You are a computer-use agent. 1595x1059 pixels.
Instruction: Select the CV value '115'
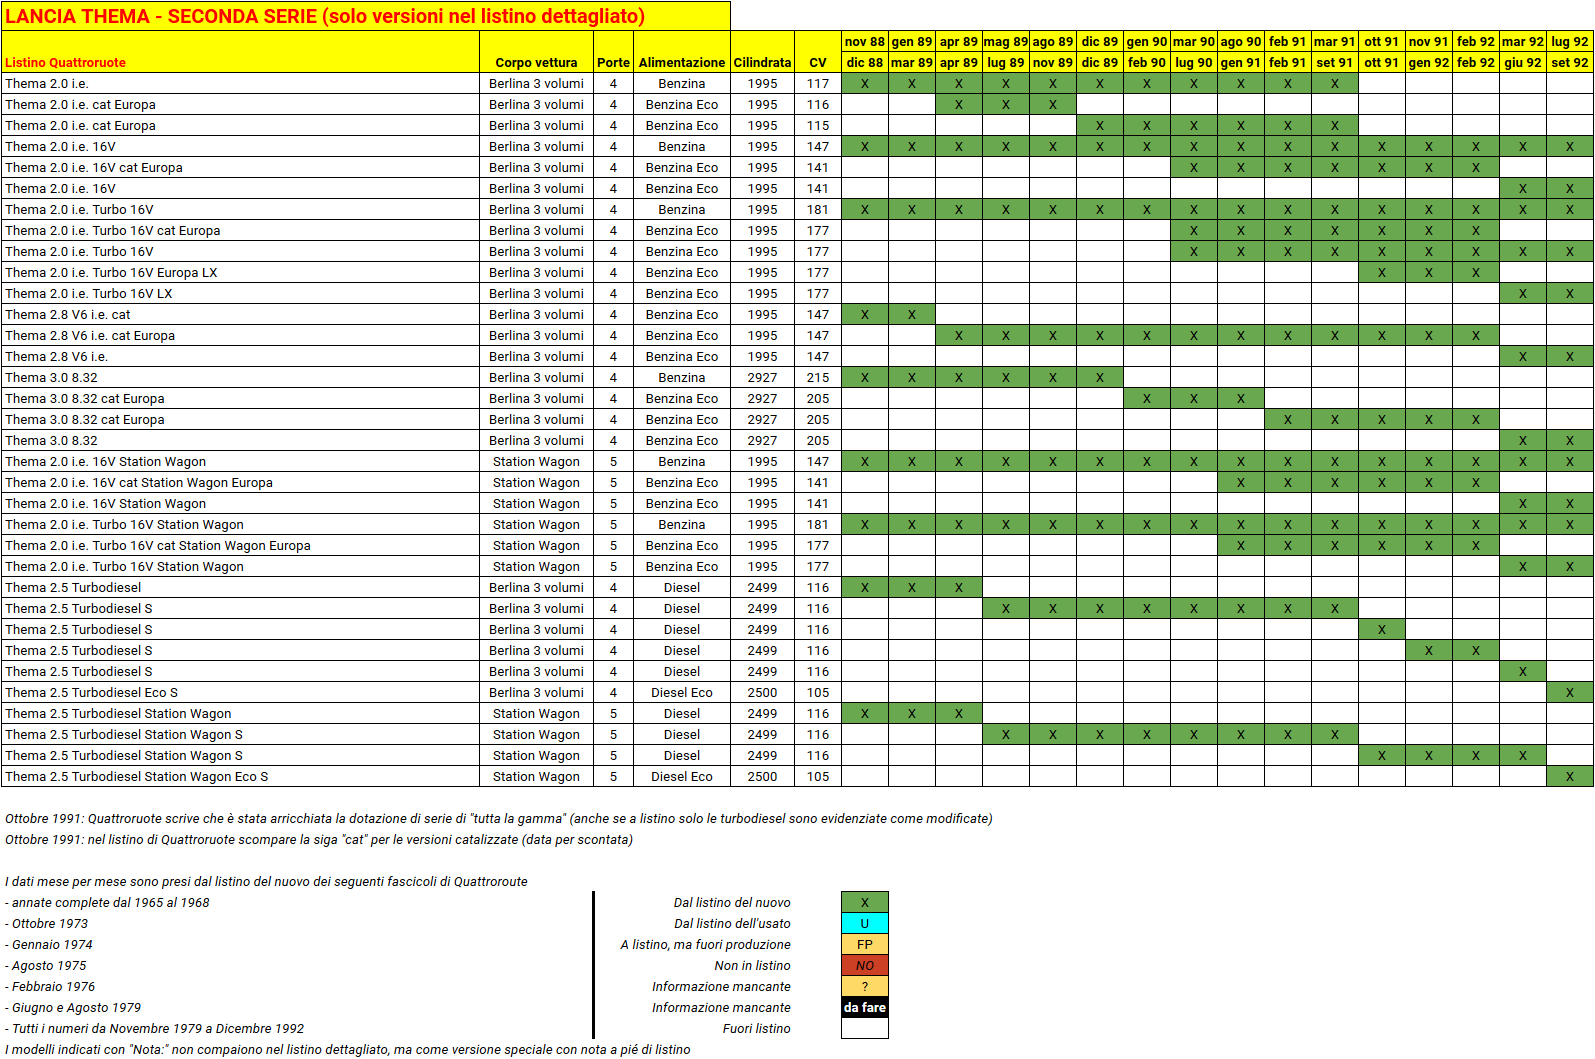(x=818, y=125)
